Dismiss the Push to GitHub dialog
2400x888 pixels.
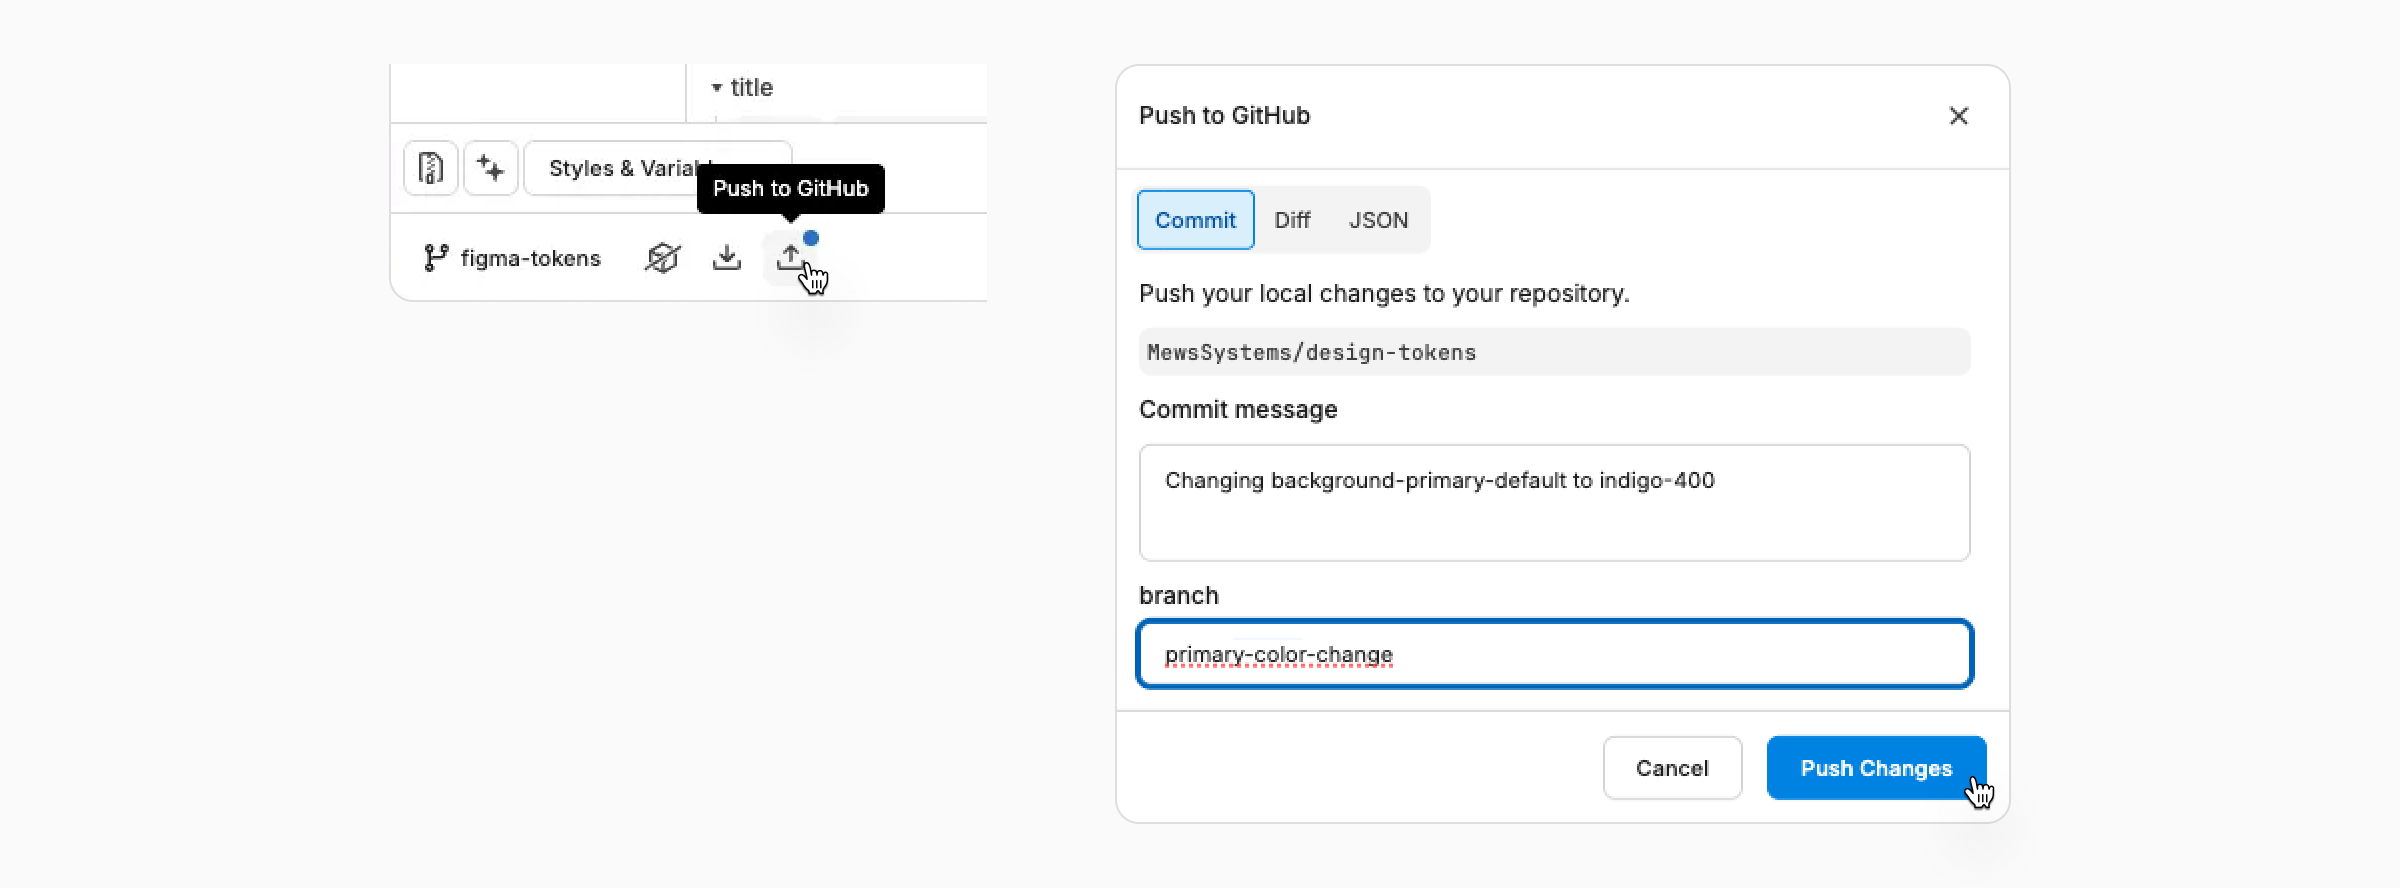coord(1958,116)
